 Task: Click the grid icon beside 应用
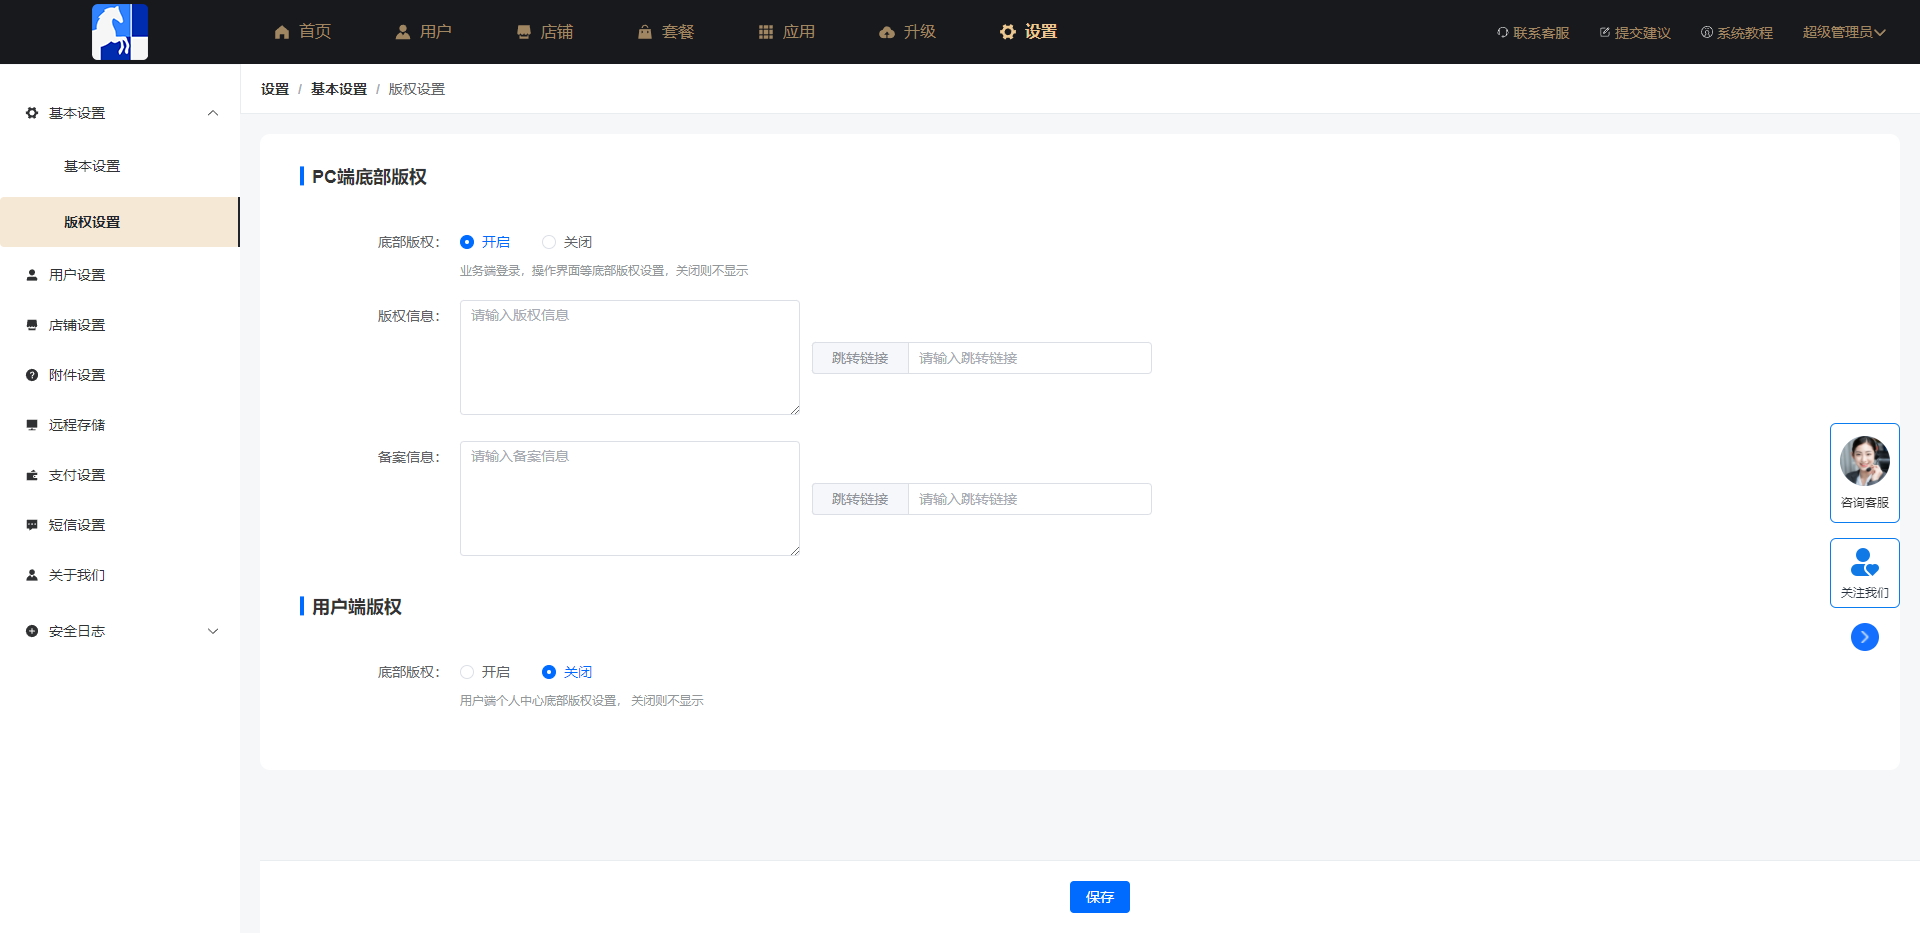click(x=766, y=32)
